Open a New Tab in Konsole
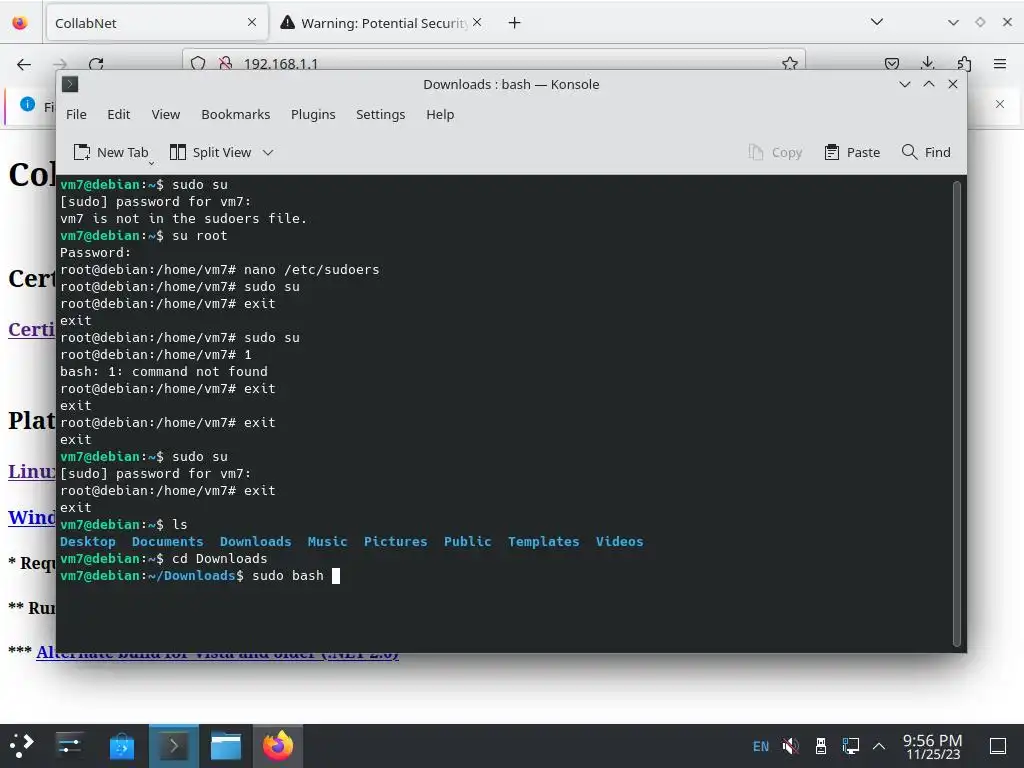The image size is (1024, 768). pyautogui.click(x=111, y=152)
